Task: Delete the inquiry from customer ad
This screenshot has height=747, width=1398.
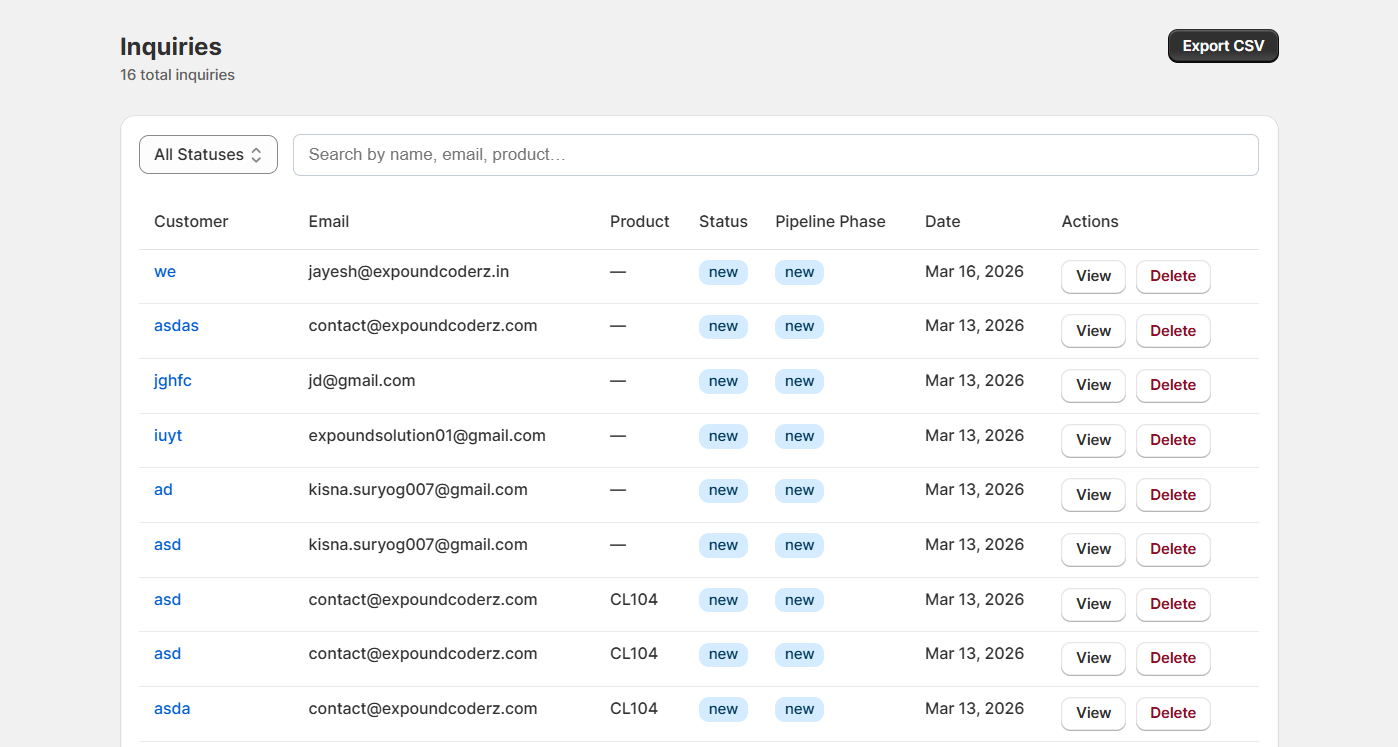Action: [1173, 495]
